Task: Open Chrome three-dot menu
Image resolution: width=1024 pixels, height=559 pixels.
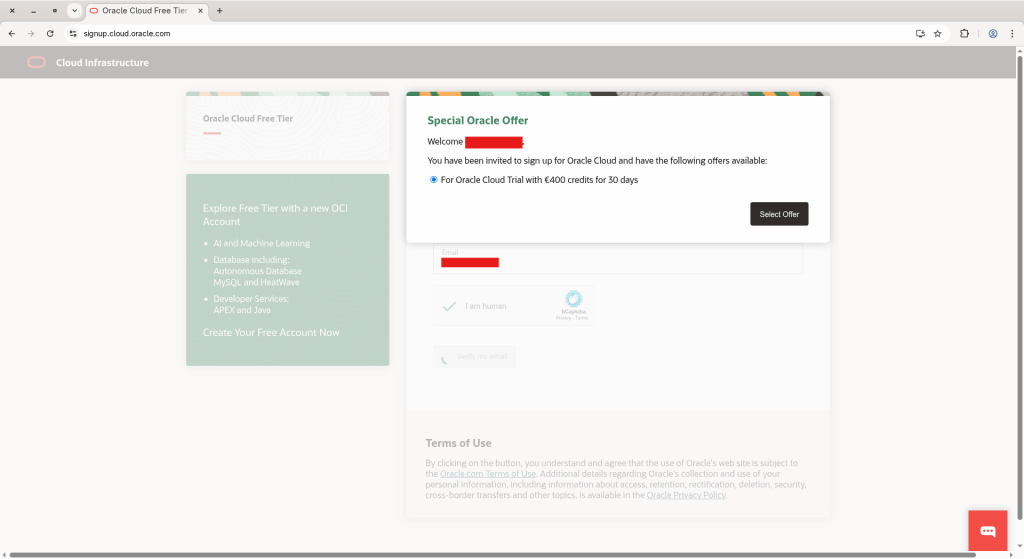Action: pyautogui.click(x=1012, y=33)
